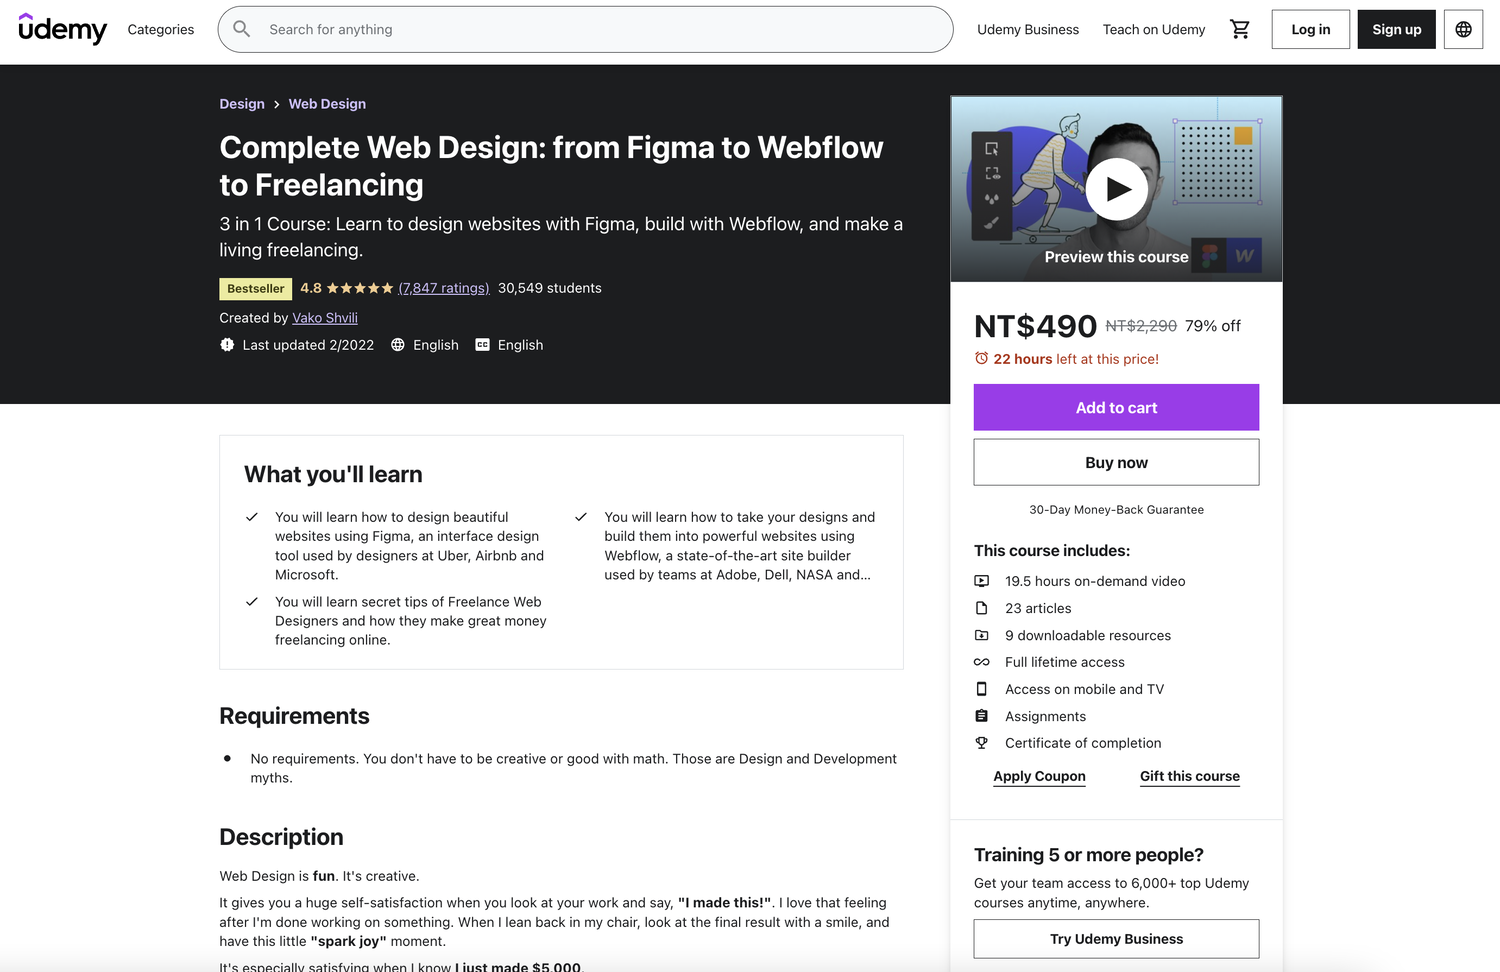This screenshot has width=1500, height=972.
Task: Click the 'Last updated 2/2022' text
Action: pyautogui.click(x=308, y=345)
